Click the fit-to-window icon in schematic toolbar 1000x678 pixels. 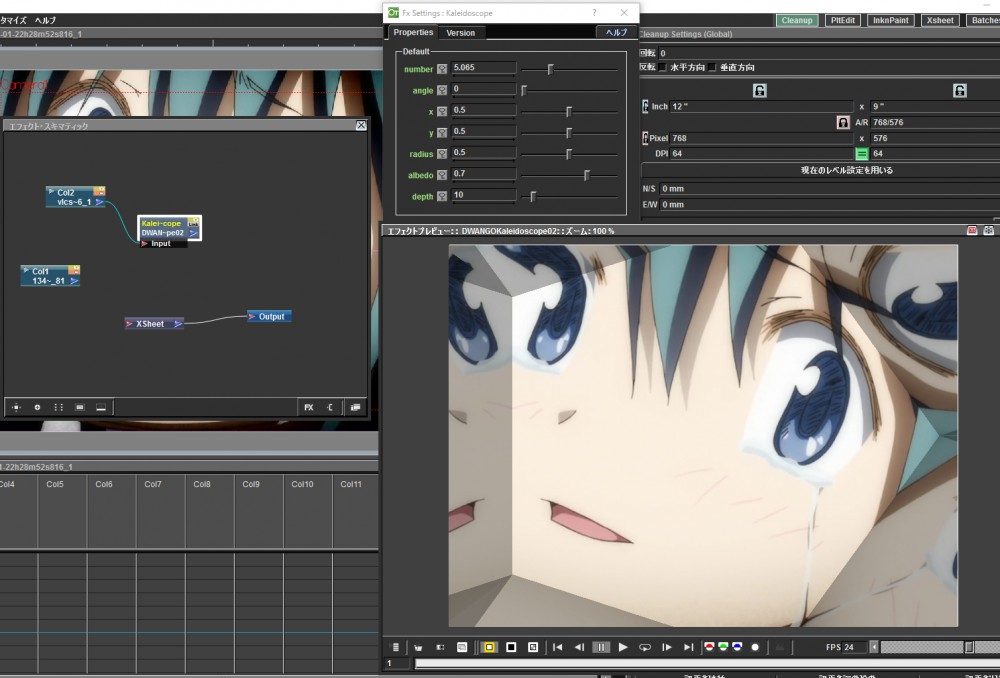pyautogui.click(x=16, y=407)
